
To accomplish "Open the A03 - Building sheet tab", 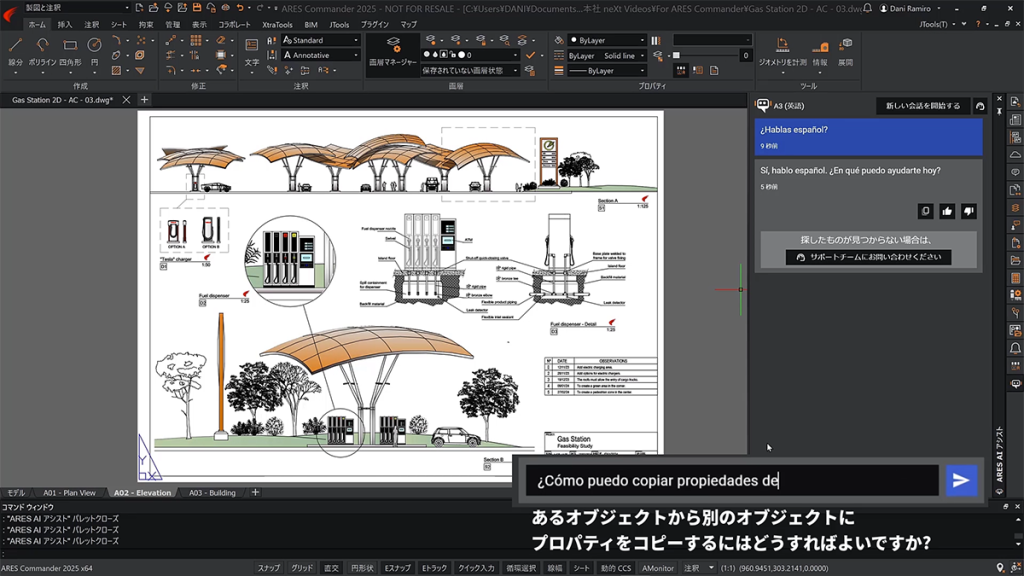I will point(212,492).
